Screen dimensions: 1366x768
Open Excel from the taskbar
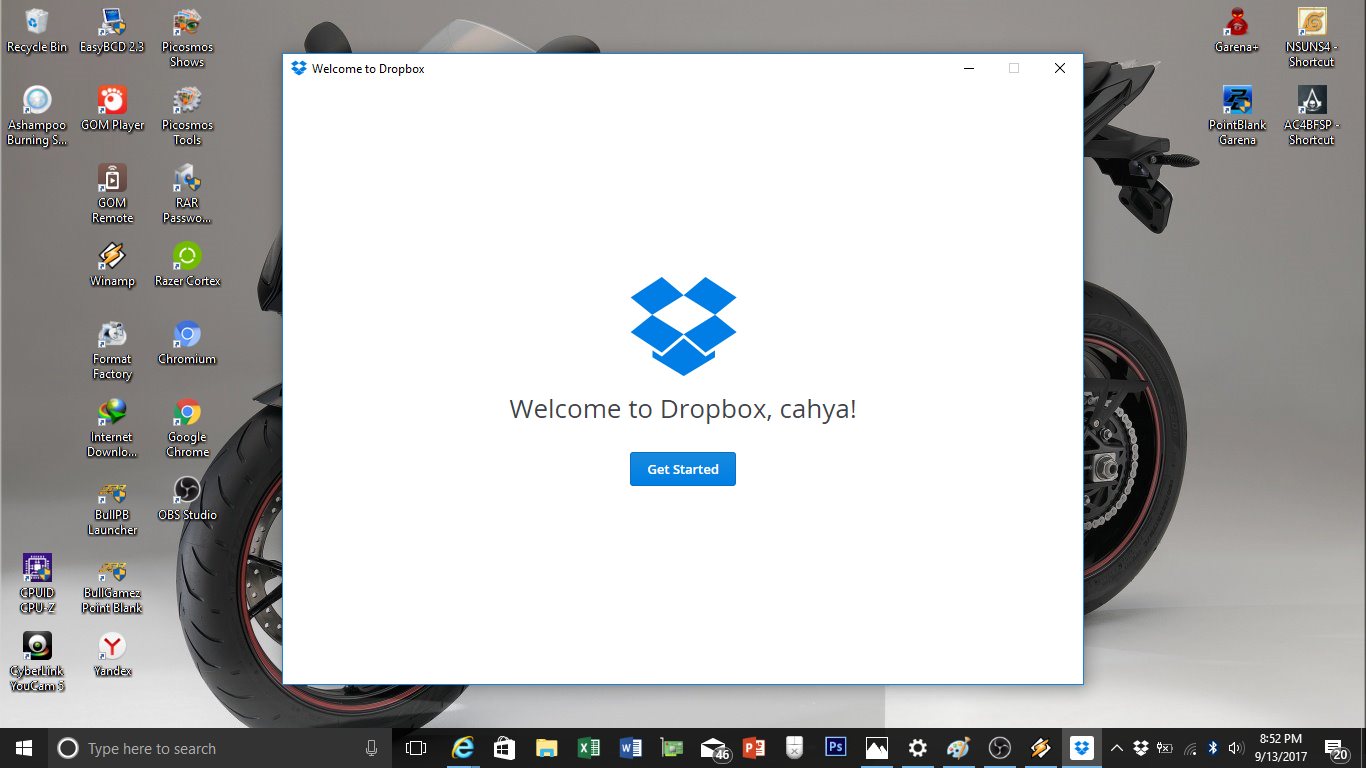click(588, 748)
